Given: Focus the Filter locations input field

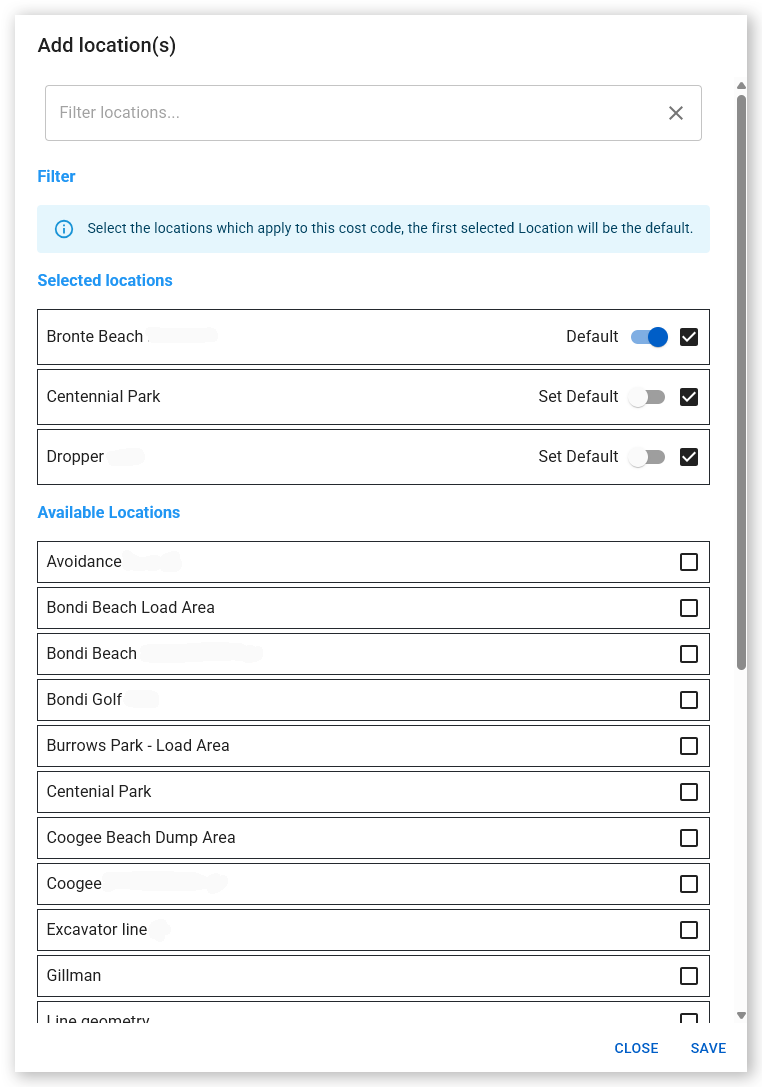Looking at the screenshot, I should 354,113.
